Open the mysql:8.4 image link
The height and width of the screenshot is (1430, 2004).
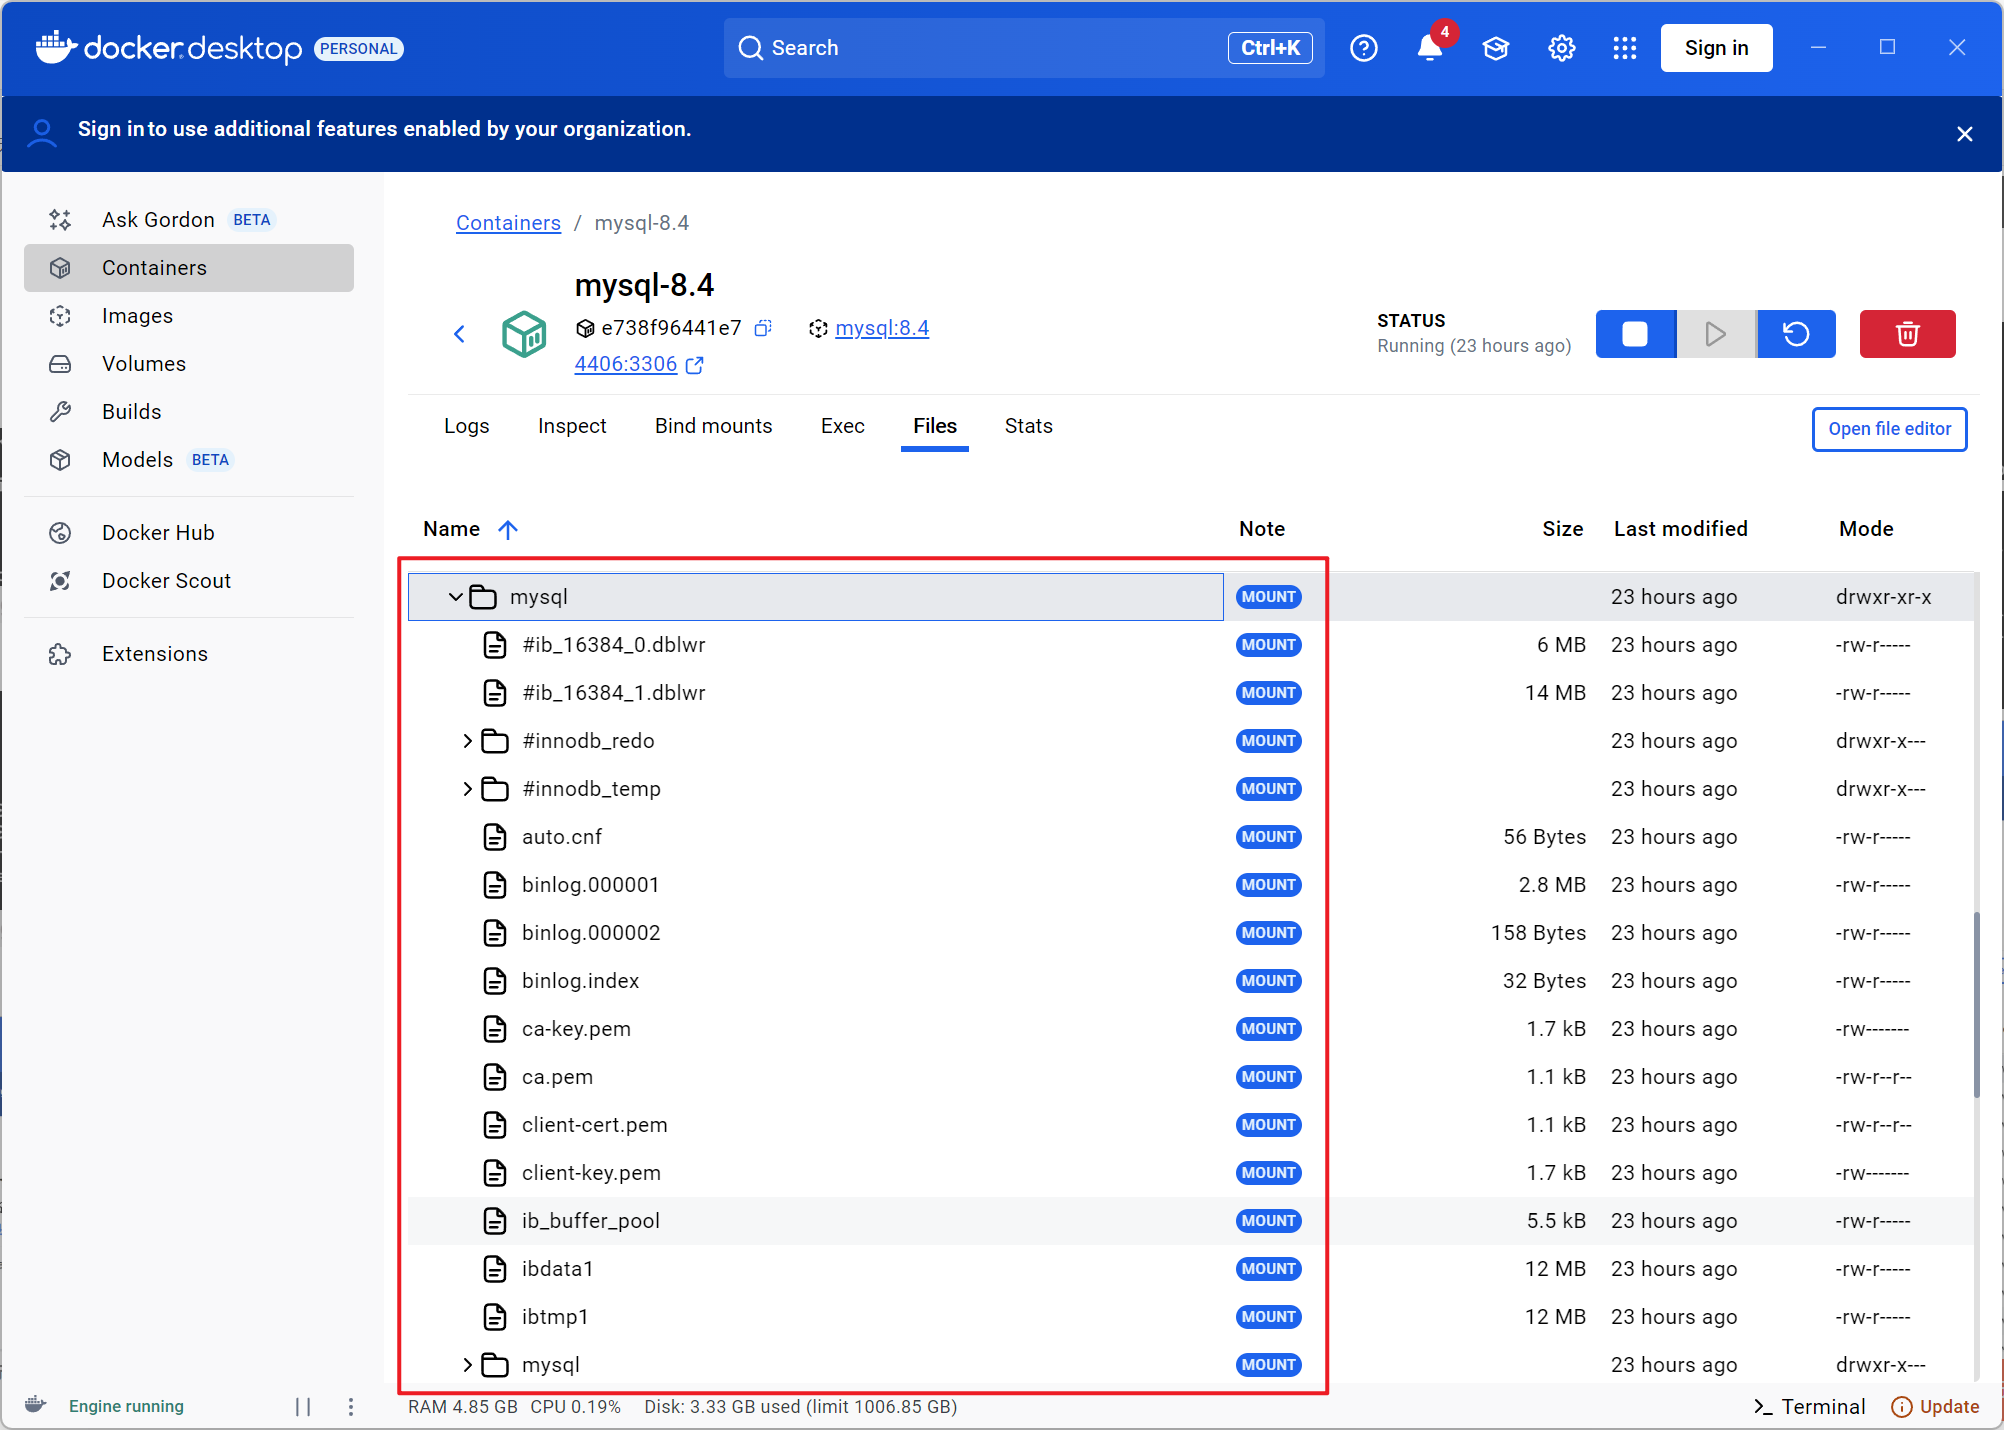click(x=881, y=328)
